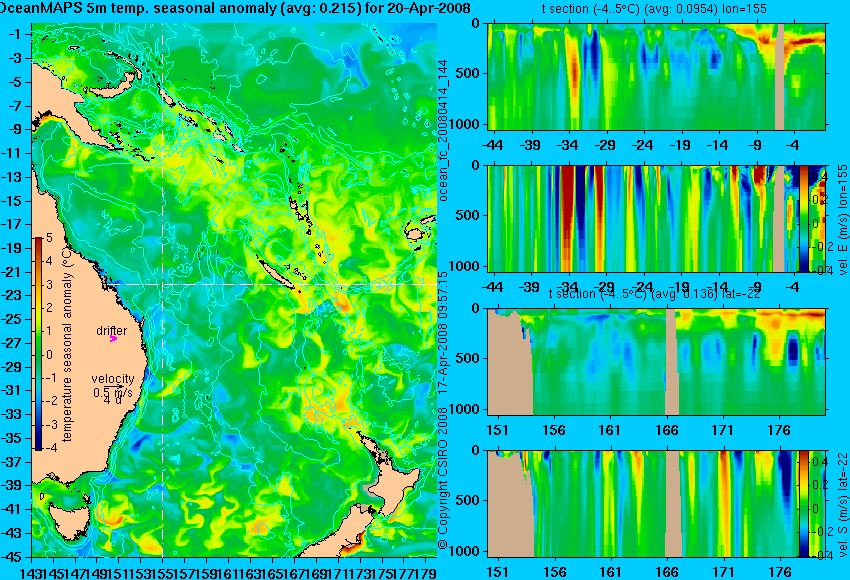Select the 't section ... lat=-22' panel title
Image resolution: width=850 pixels, height=580 pixels.
click(654, 294)
